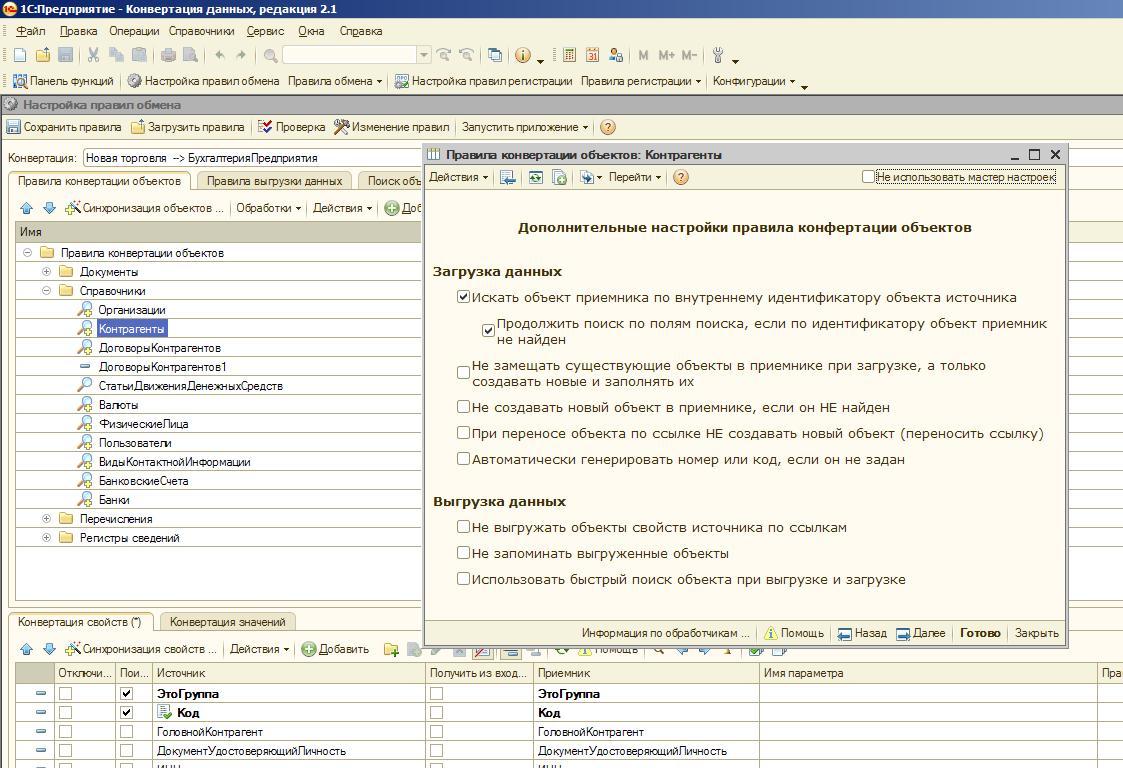1123x768 pixels.
Task: Open the Перейти dropdown in the dialog
Action: coord(635,177)
